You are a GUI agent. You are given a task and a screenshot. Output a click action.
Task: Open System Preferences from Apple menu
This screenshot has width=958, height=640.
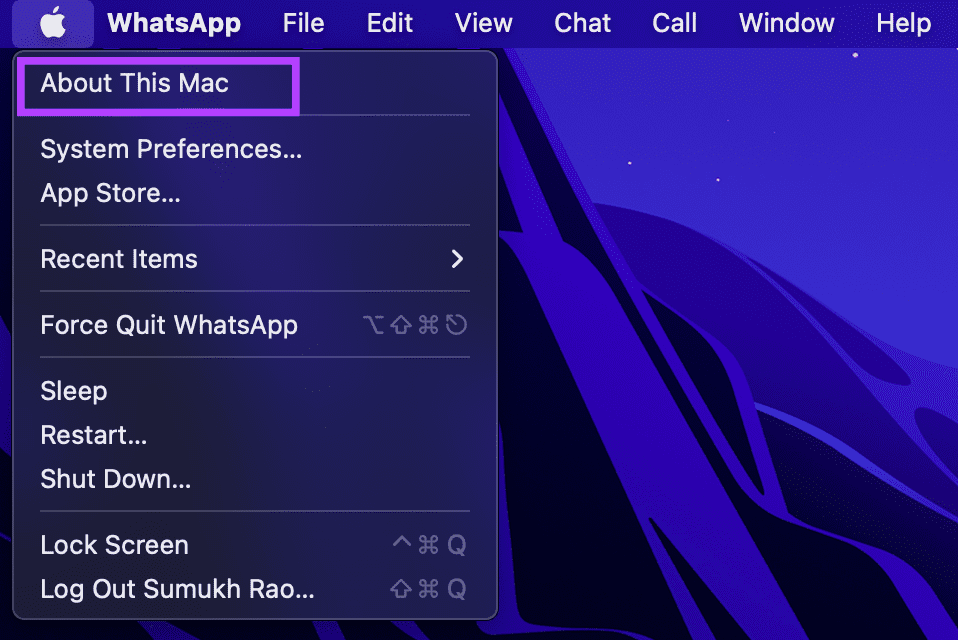[255, 149]
